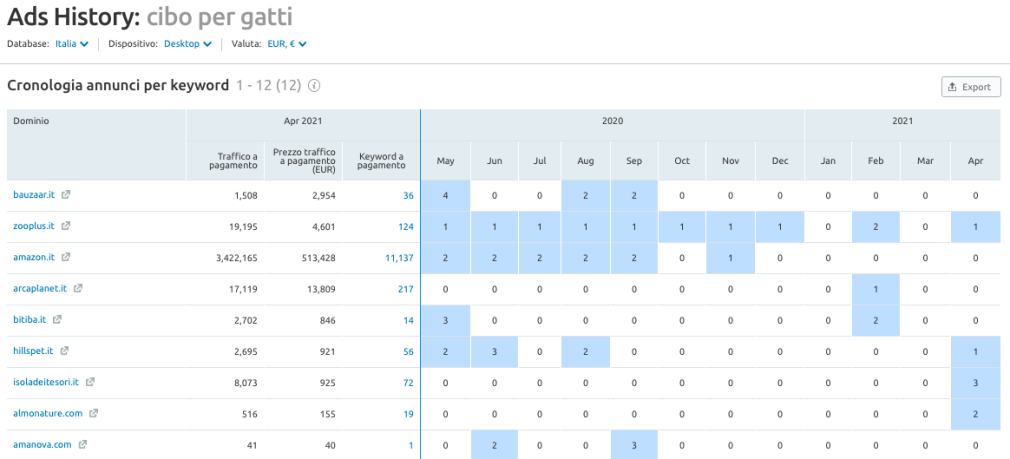The width and height of the screenshot is (1010, 459).
Task: Open the bauzaar.it domain link
Action: pos(35,194)
